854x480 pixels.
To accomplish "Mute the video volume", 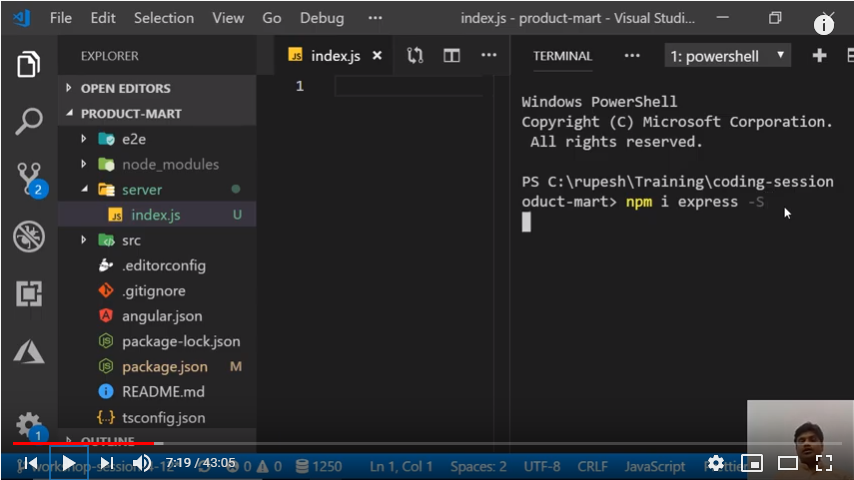I will [142, 463].
